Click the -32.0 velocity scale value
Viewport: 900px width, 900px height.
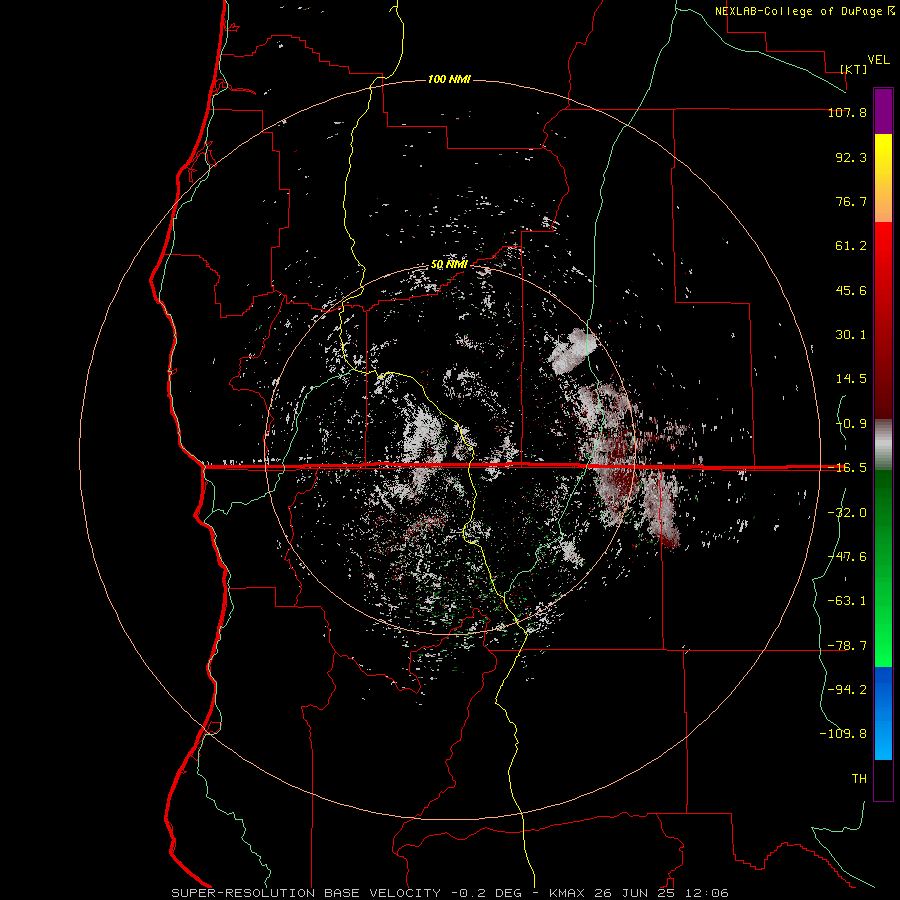(x=847, y=512)
